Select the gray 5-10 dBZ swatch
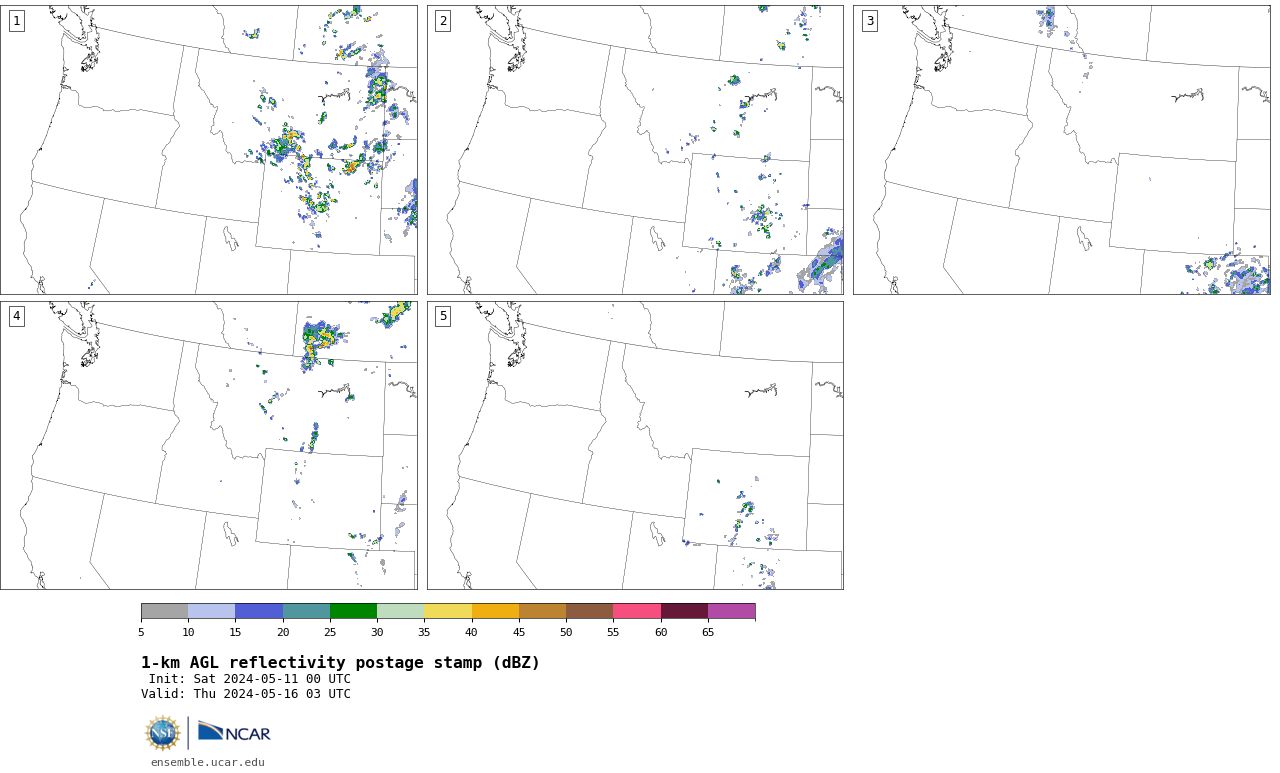1280x773 pixels. point(164,611)
